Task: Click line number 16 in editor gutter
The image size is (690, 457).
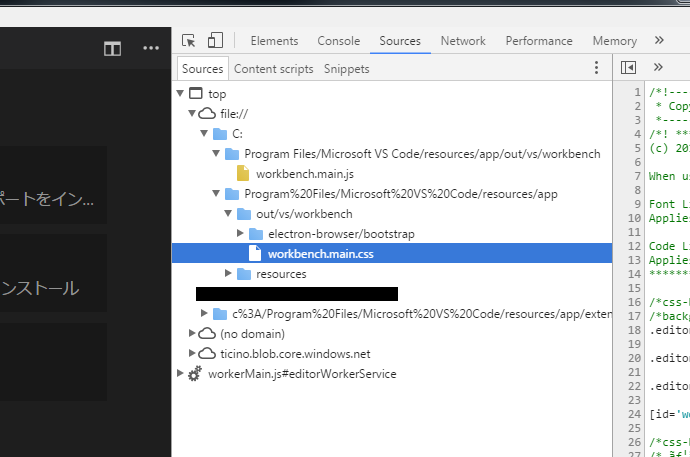Action: pos(634,302)
